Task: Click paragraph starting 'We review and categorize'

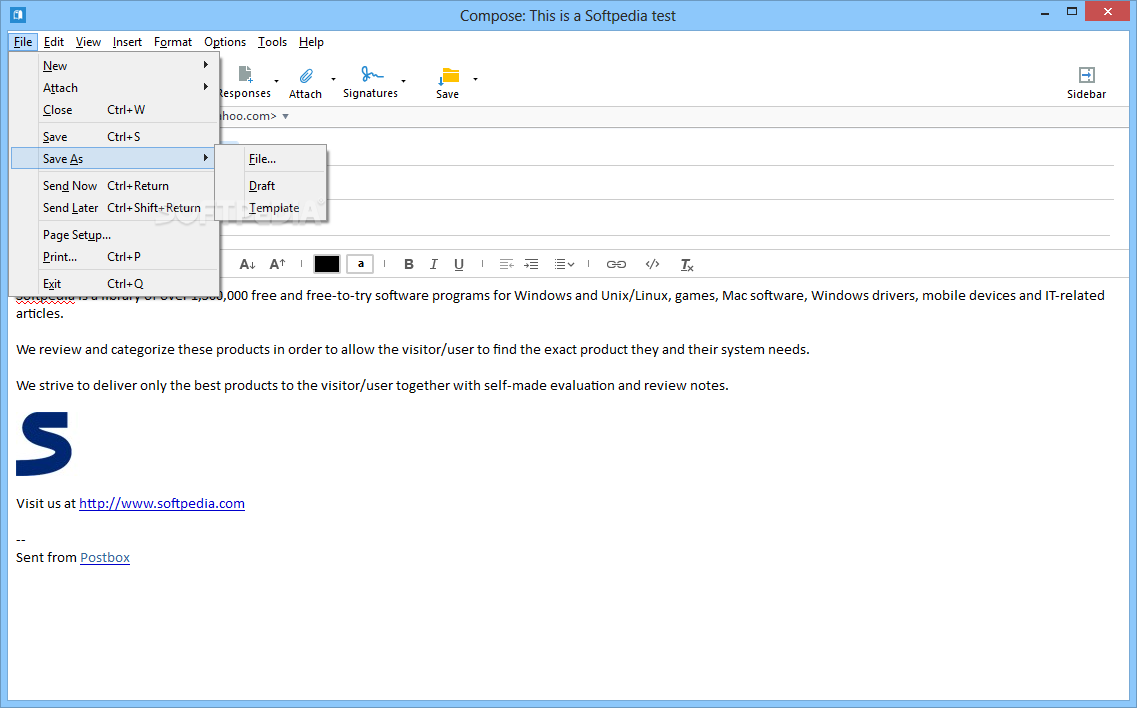Action: tap(413, 350)
